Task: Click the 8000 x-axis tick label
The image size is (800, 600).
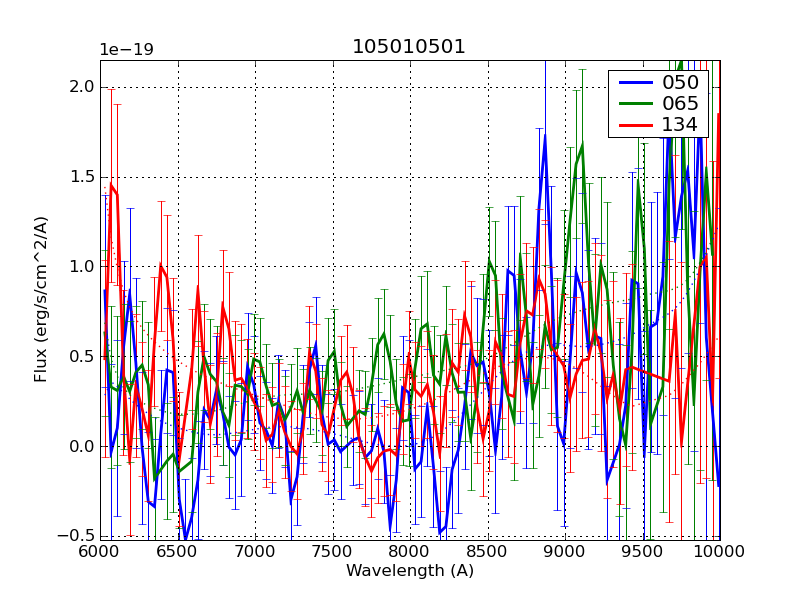Action: pos(410,551)
